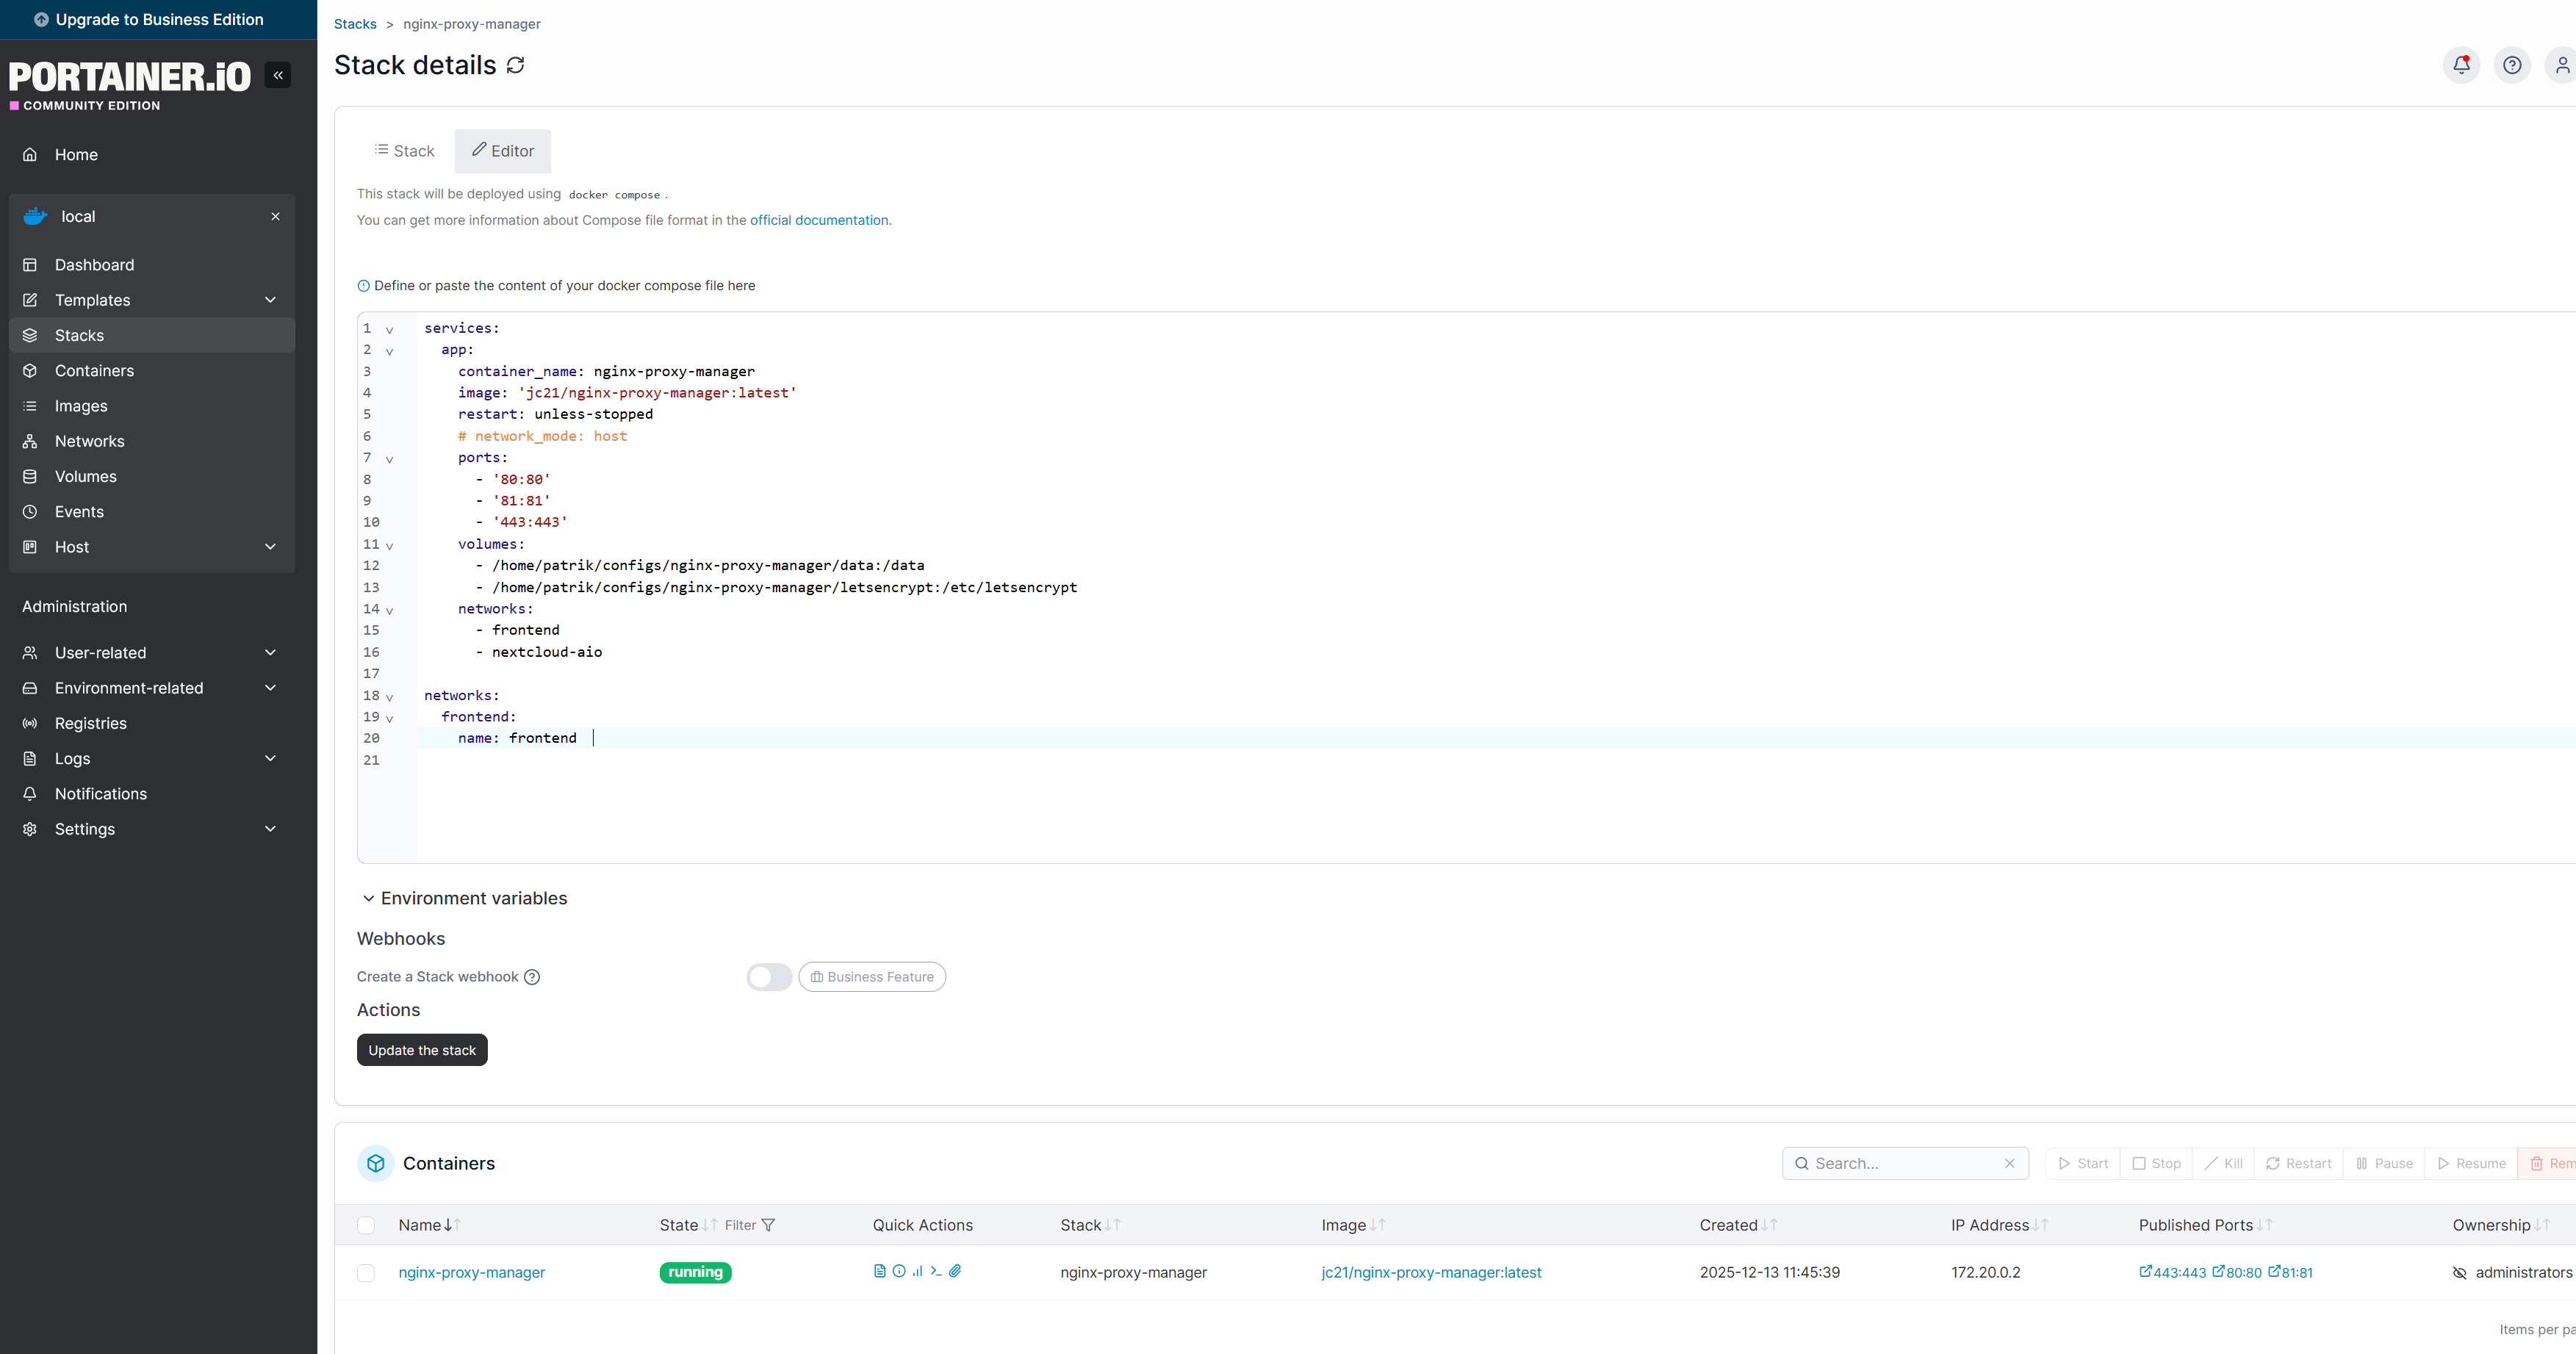Viewport: 2576px width, 1354px height.
Task: Open the container exec console icon
Action: click(x=936, y=1271)
